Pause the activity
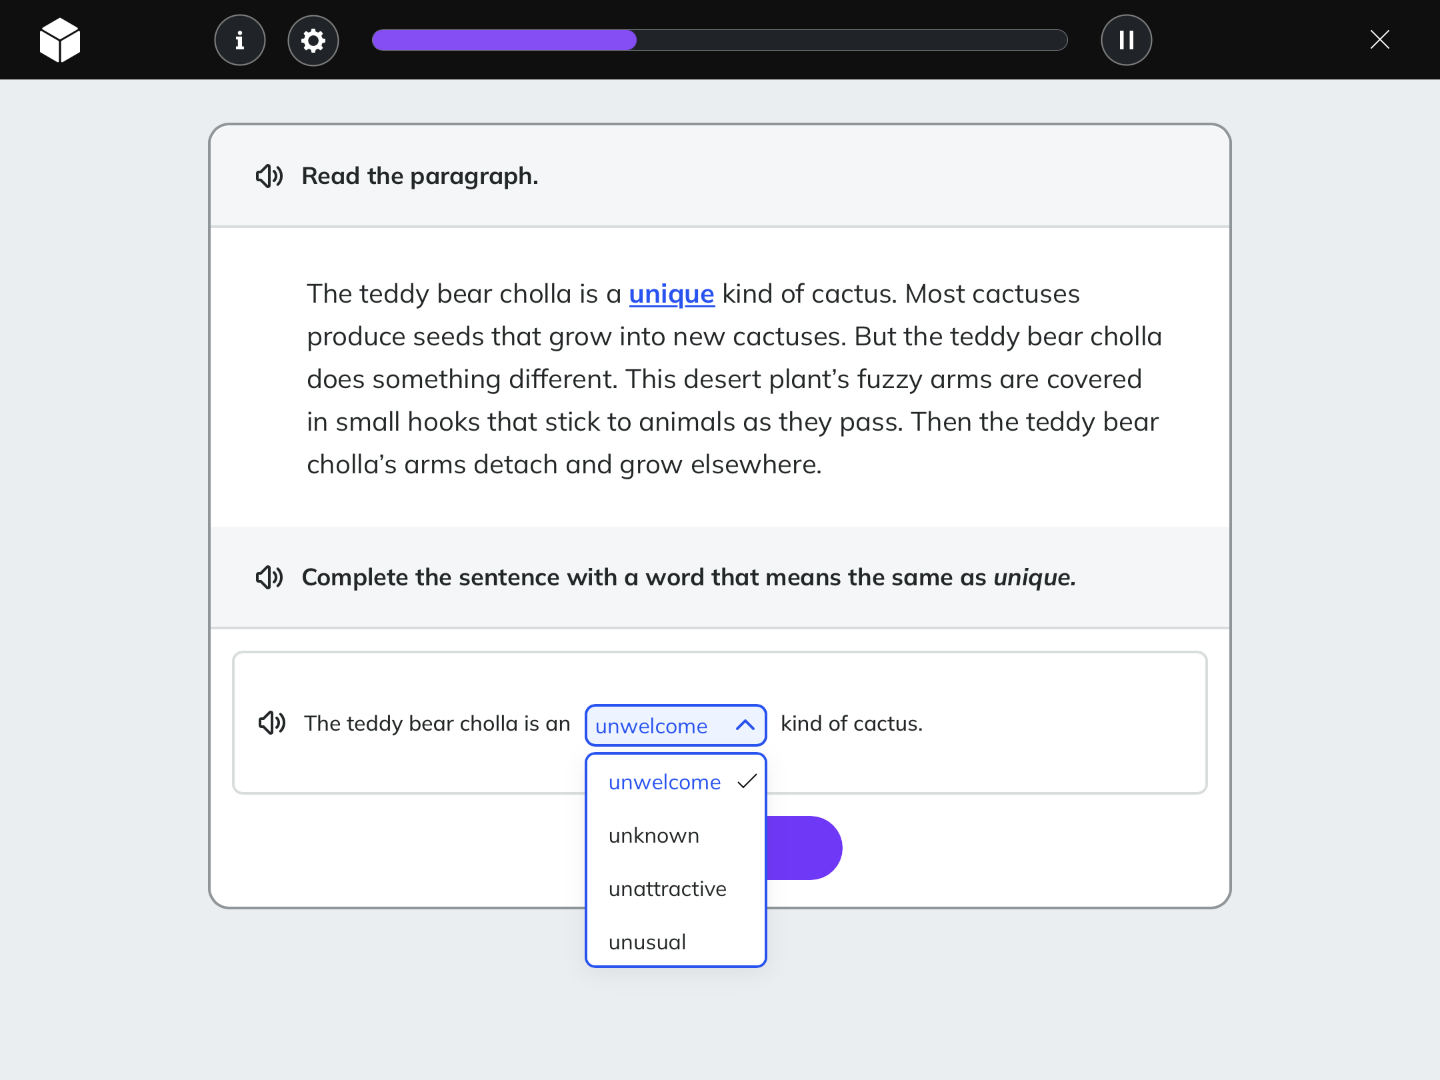This screenshot has height=1080, width=1440. (x=1126, y=40)
